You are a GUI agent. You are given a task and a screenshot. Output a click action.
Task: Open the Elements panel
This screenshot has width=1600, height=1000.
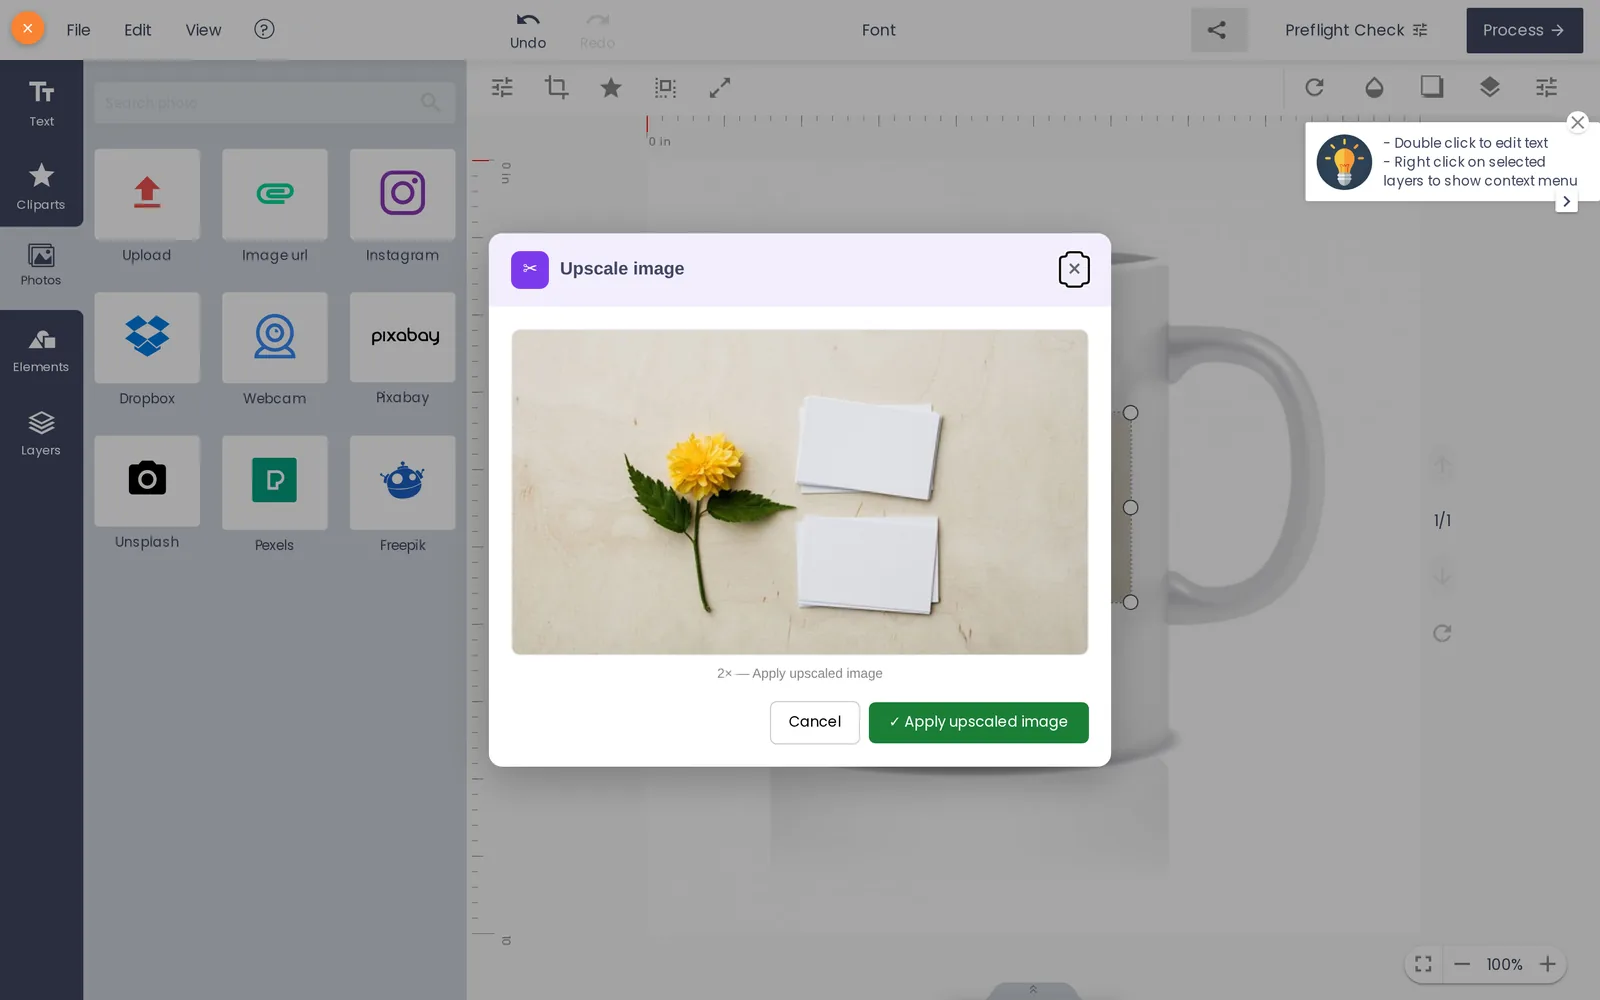click(41, 351)
